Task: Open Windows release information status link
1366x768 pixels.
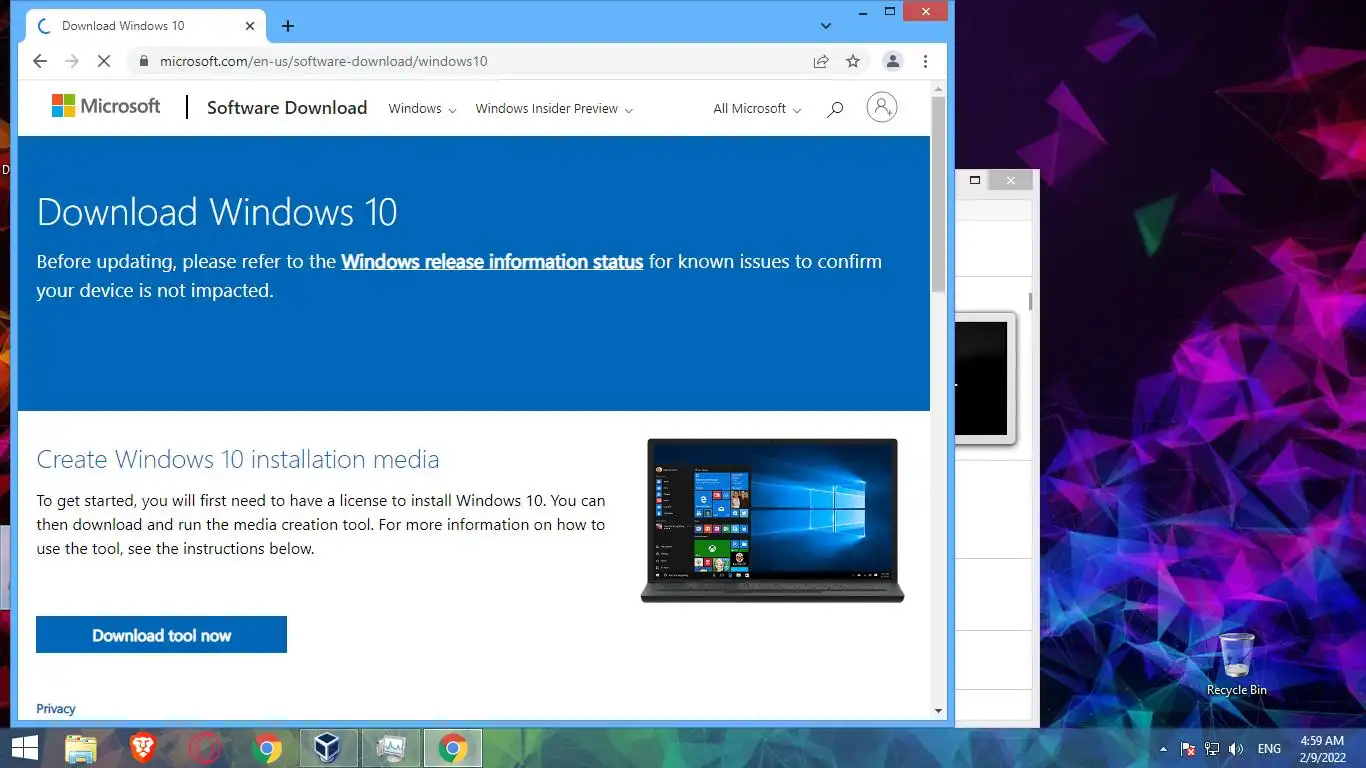Action: (x=492, y=262)
